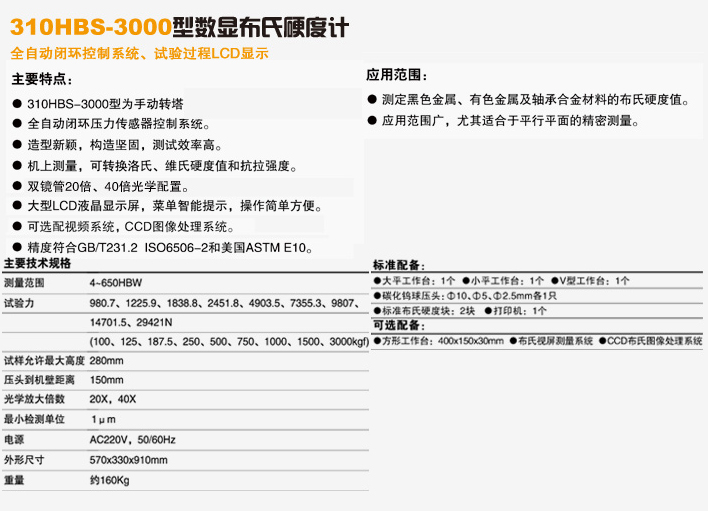Screen dimensions: 708x511
Task: Click the 电源 value AC220V, 50/60Hz
Action: tap(133, 439)
